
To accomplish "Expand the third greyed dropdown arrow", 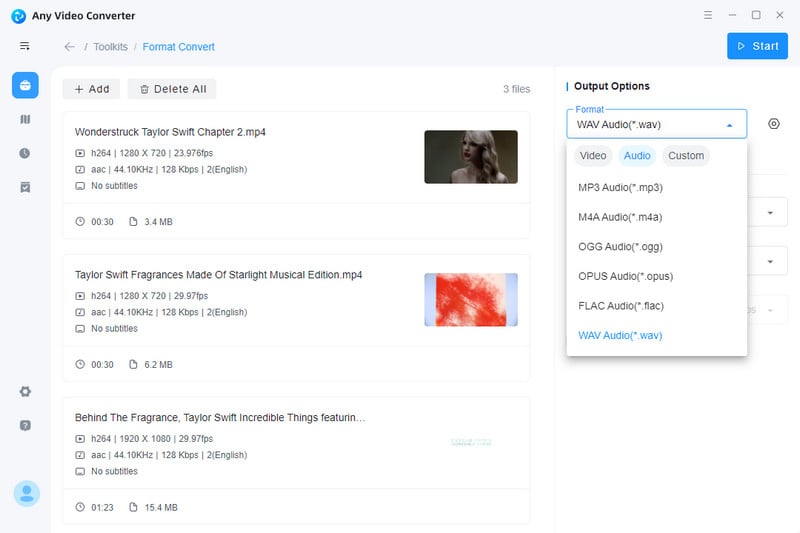I will [x=770, y=310].
